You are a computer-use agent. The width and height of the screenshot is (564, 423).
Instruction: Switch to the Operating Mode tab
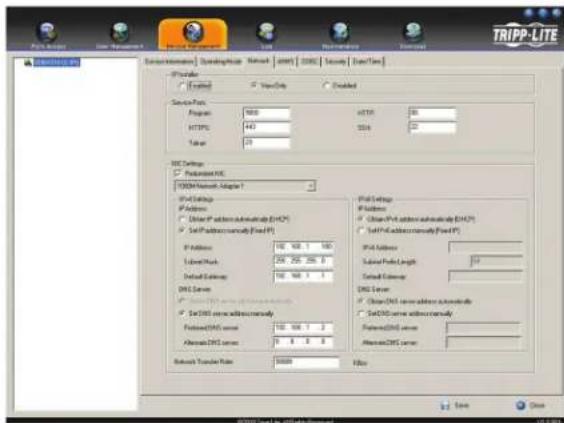click(x=220, y=62)
